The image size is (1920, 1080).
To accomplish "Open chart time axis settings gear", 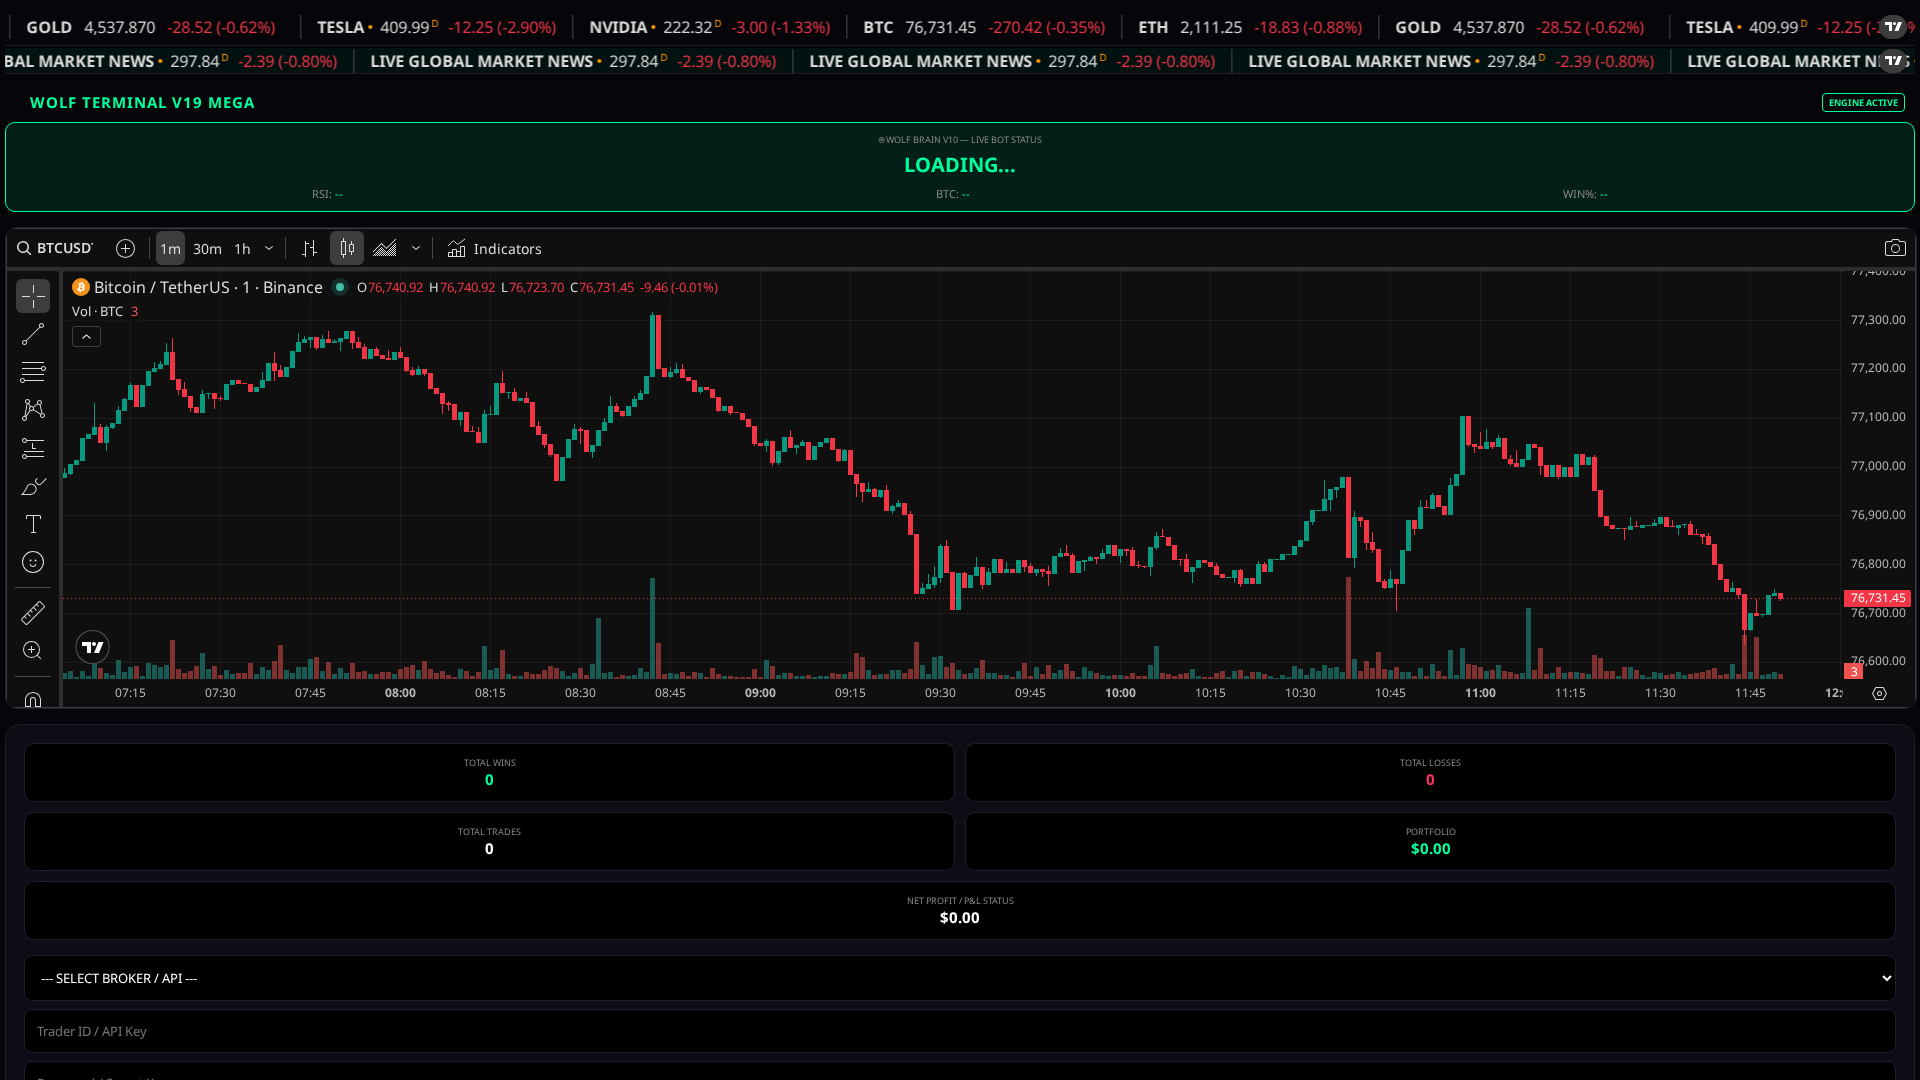I will point(1879,693).
